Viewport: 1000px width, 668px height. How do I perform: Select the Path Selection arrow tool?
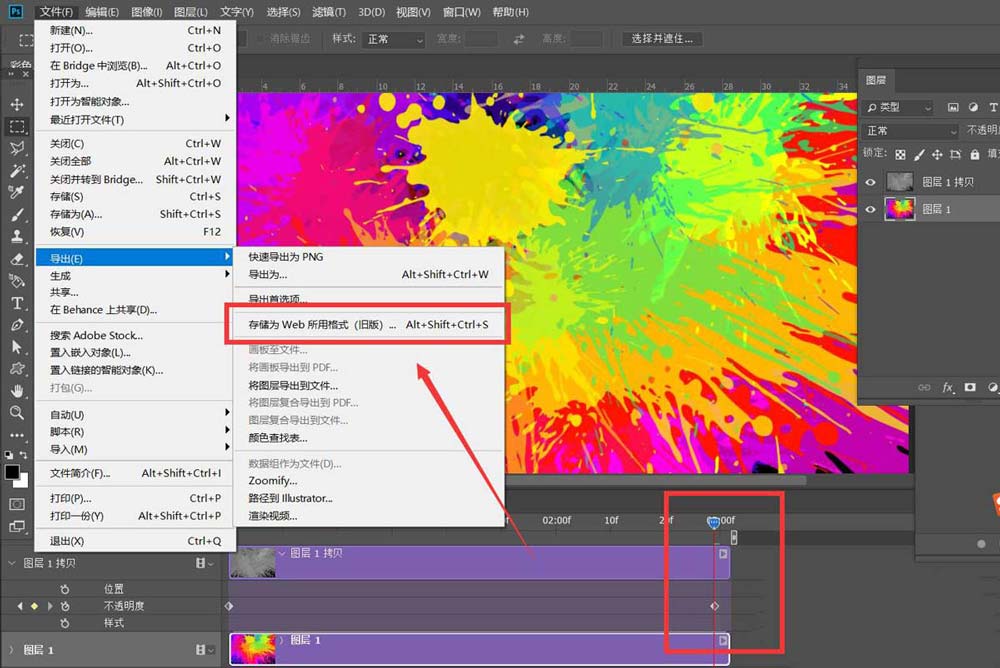pyautogui.click(x=17, y=346)
